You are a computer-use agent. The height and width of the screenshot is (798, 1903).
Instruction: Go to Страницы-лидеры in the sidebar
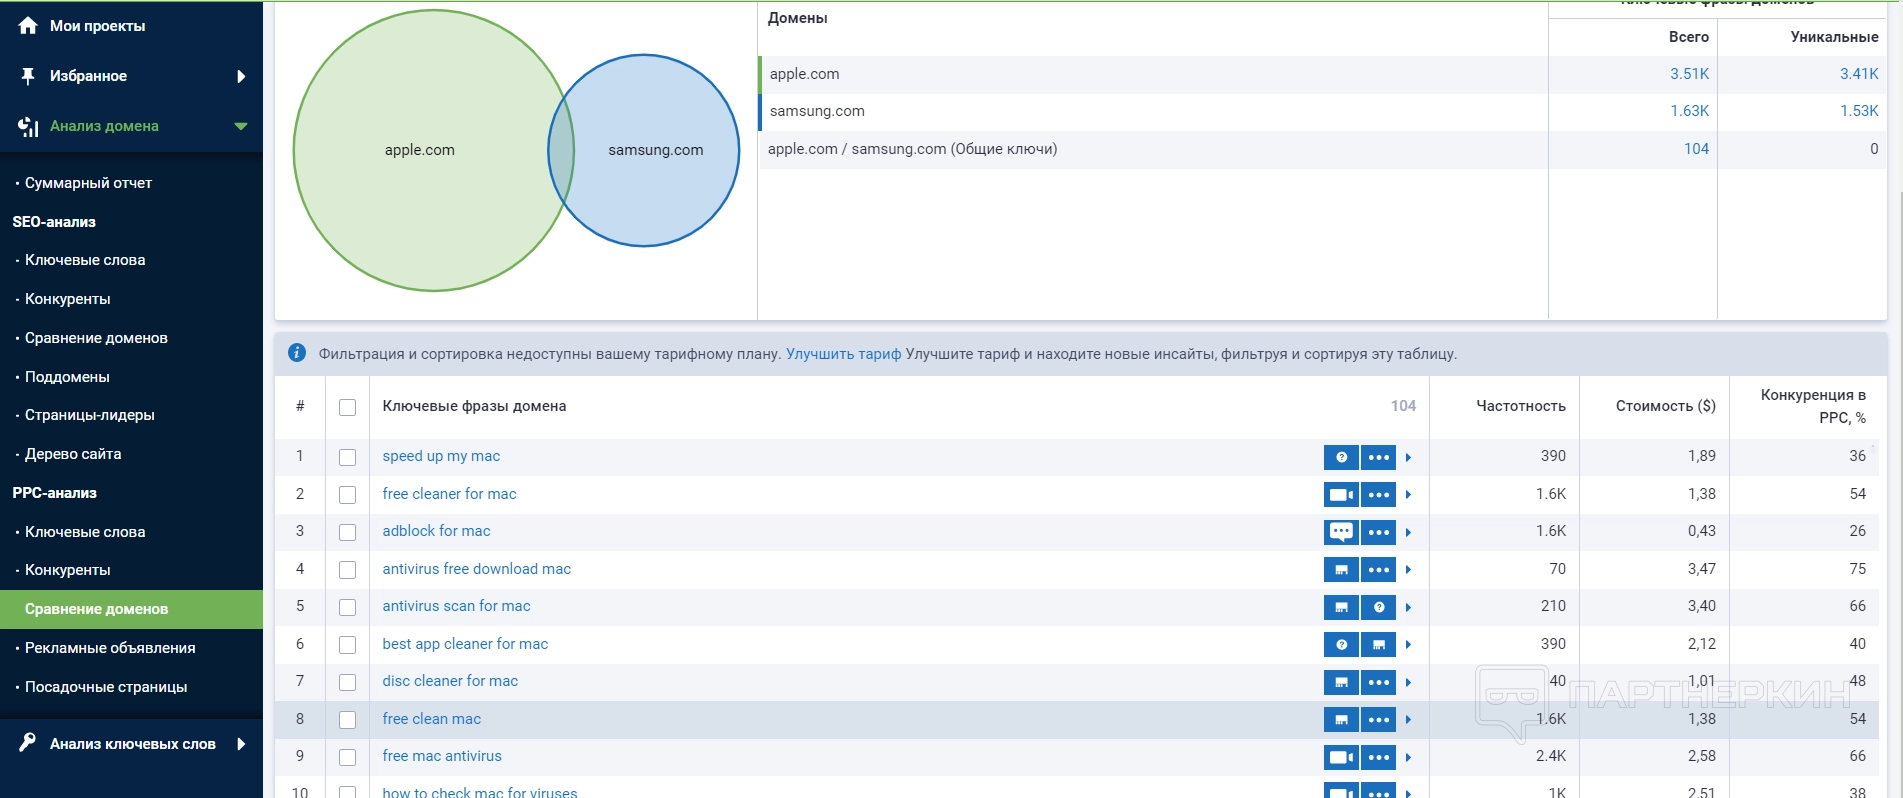[90, 415]
